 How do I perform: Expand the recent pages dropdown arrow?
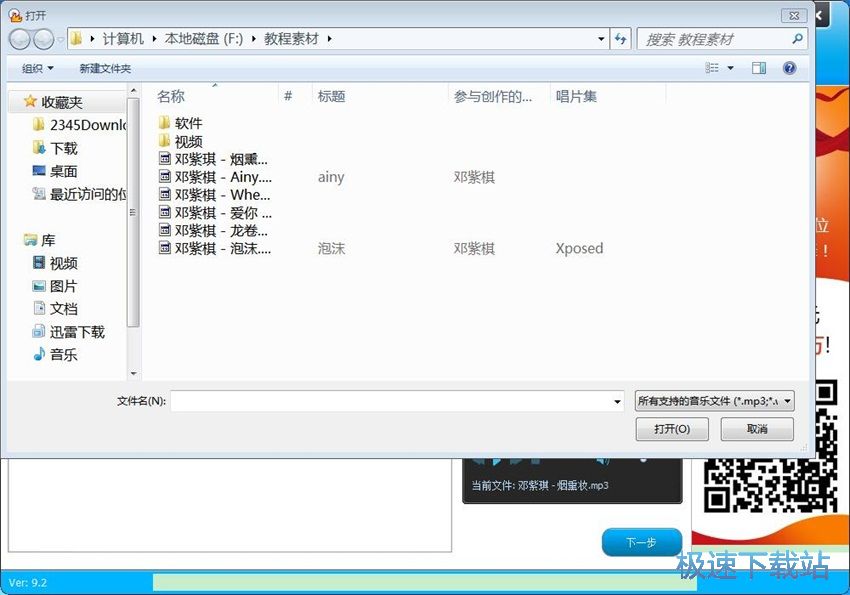click(60, 39)
